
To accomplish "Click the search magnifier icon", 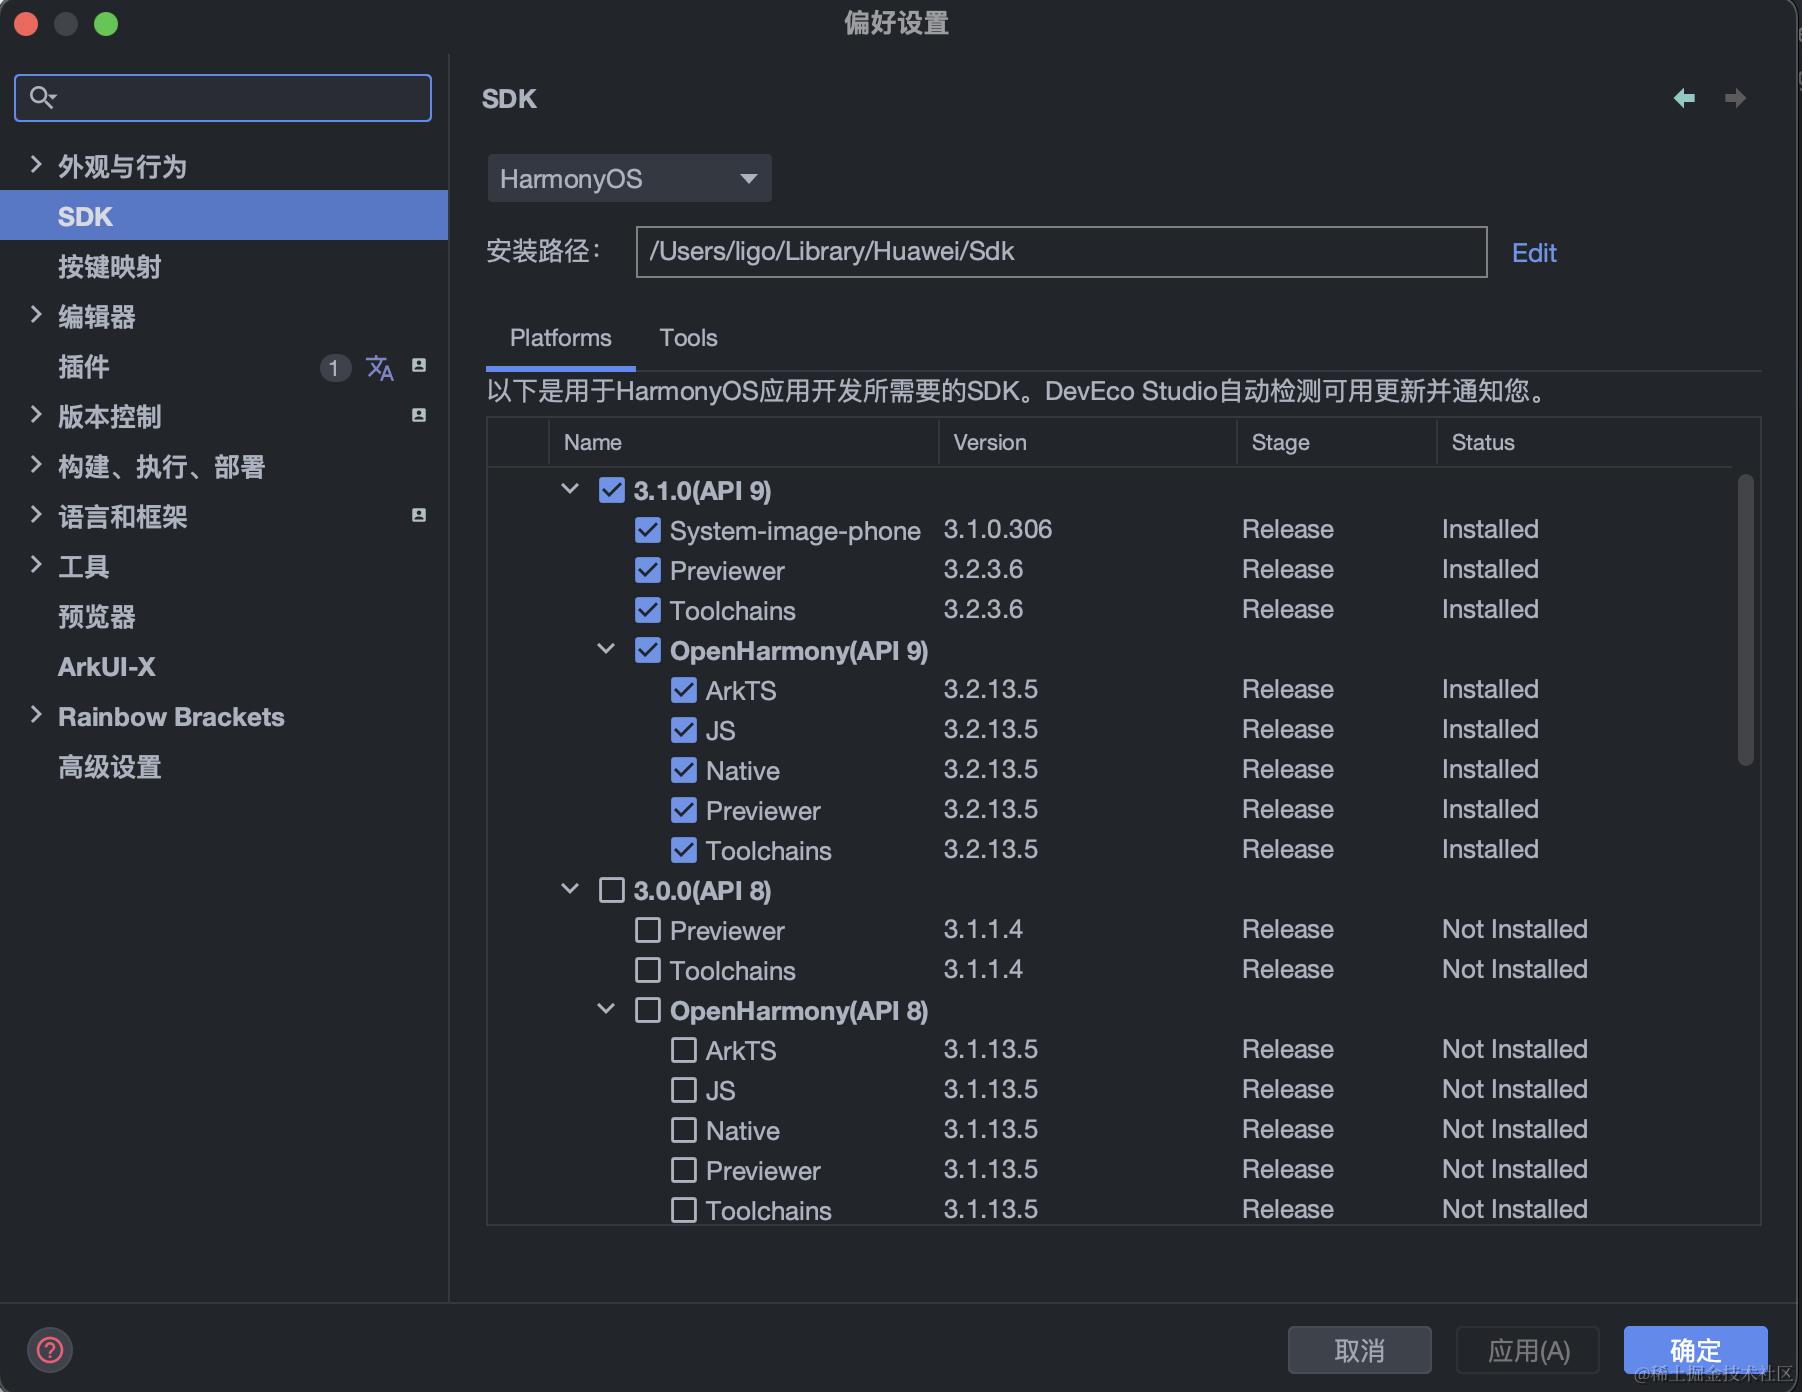I will point(42,97).
